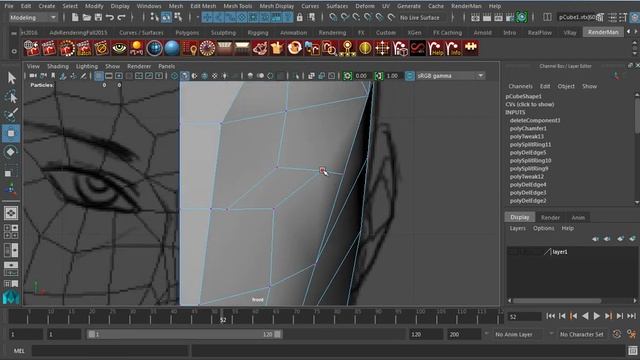Open the Channels menu in Channel Box
The height and width of the screenshot is (360, 640).
point(520,86)
